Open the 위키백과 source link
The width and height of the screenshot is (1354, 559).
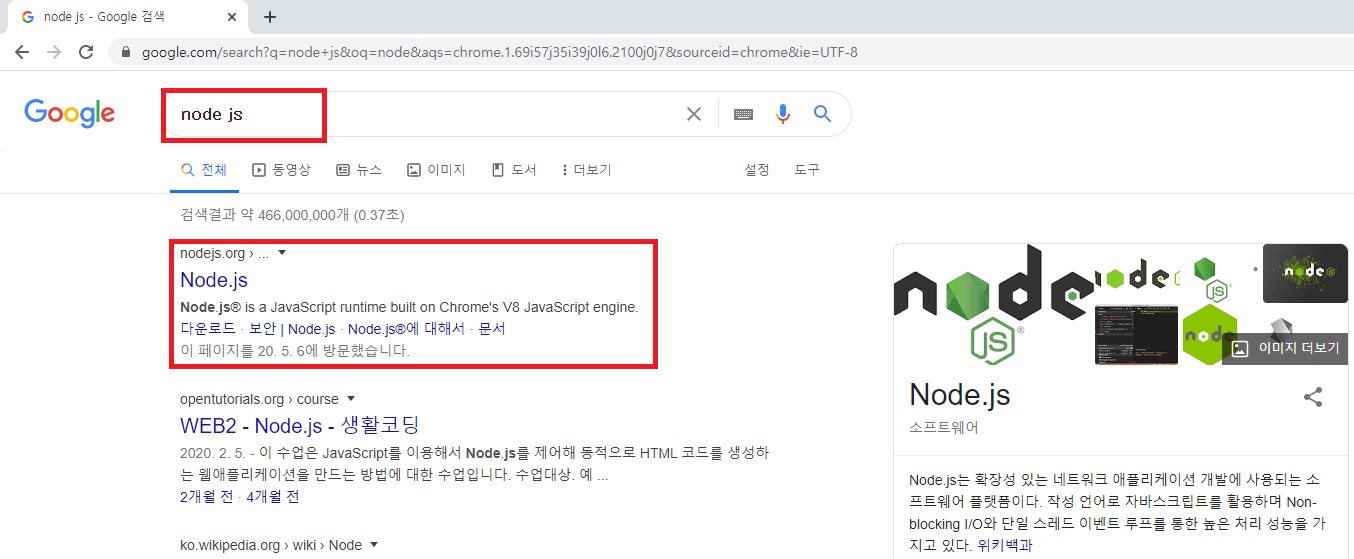coord(1005,546)
